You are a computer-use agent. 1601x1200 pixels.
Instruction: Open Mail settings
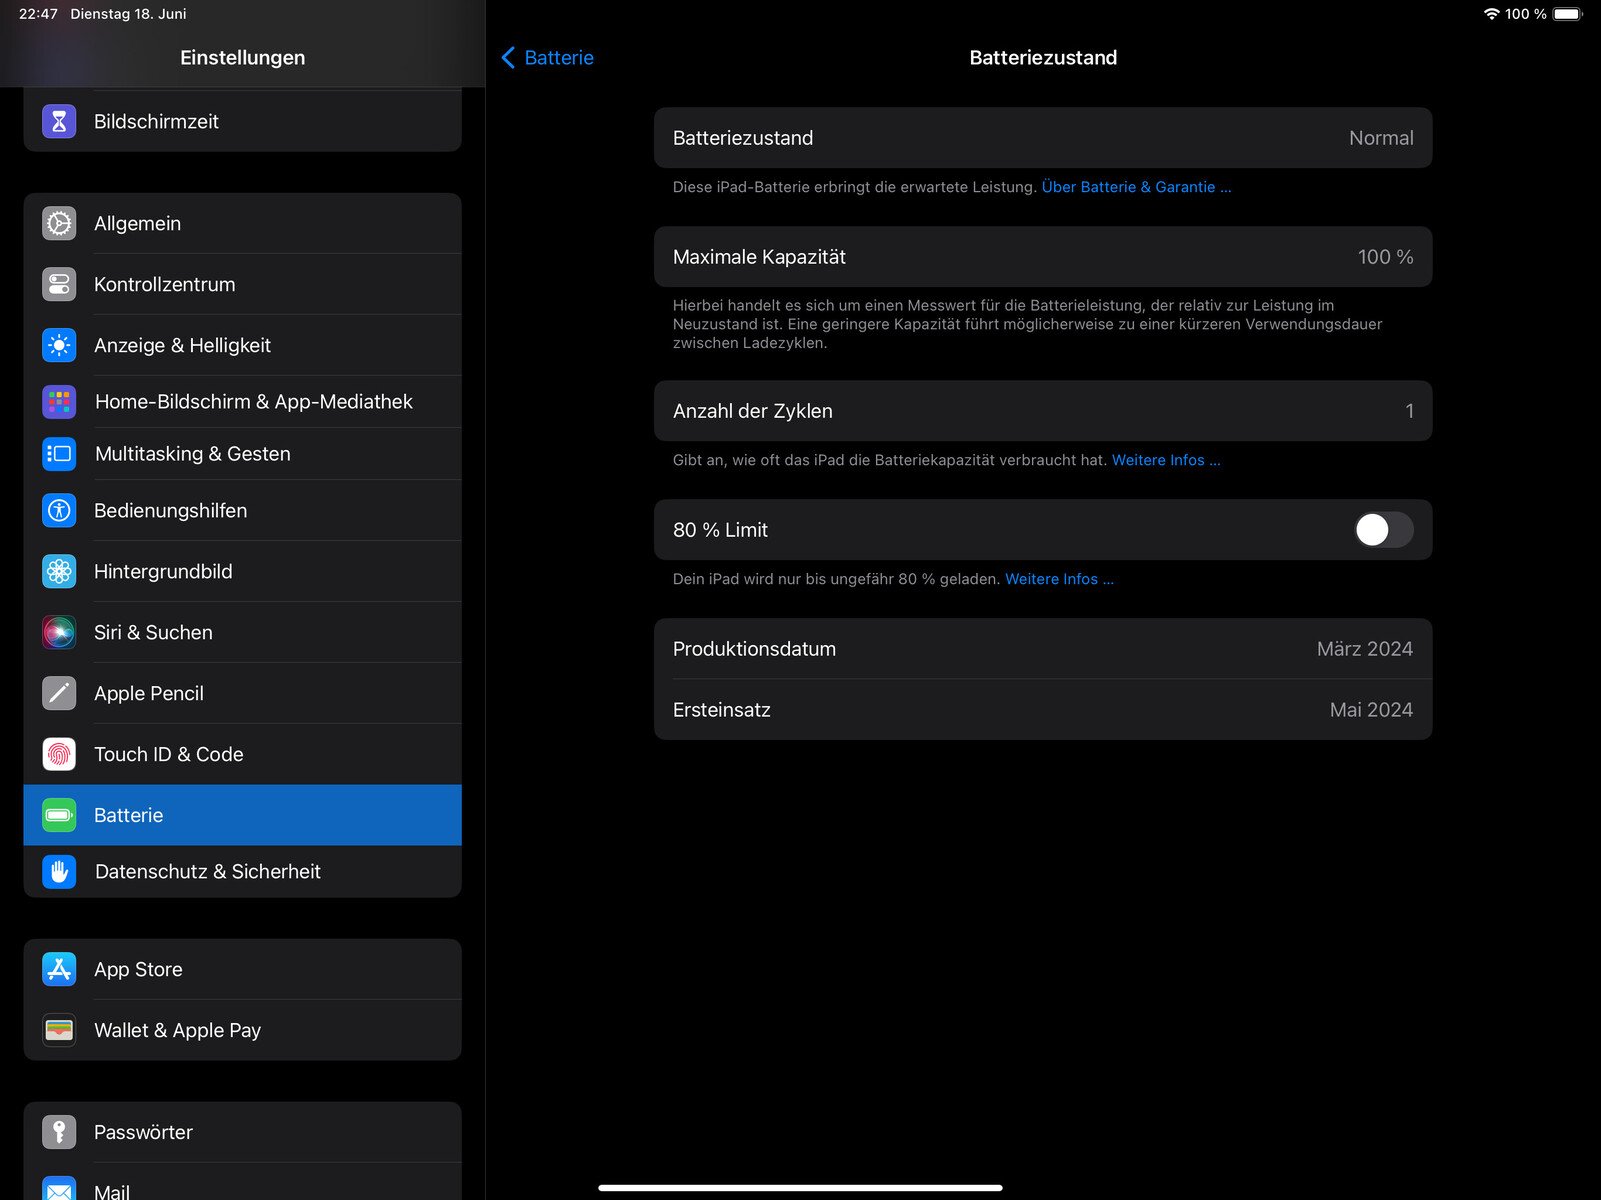click(x=242, y=1183)
